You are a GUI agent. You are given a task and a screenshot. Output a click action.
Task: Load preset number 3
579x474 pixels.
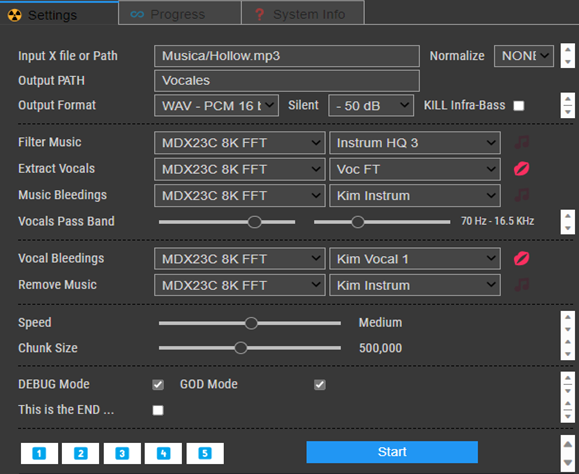coord(122,453)
